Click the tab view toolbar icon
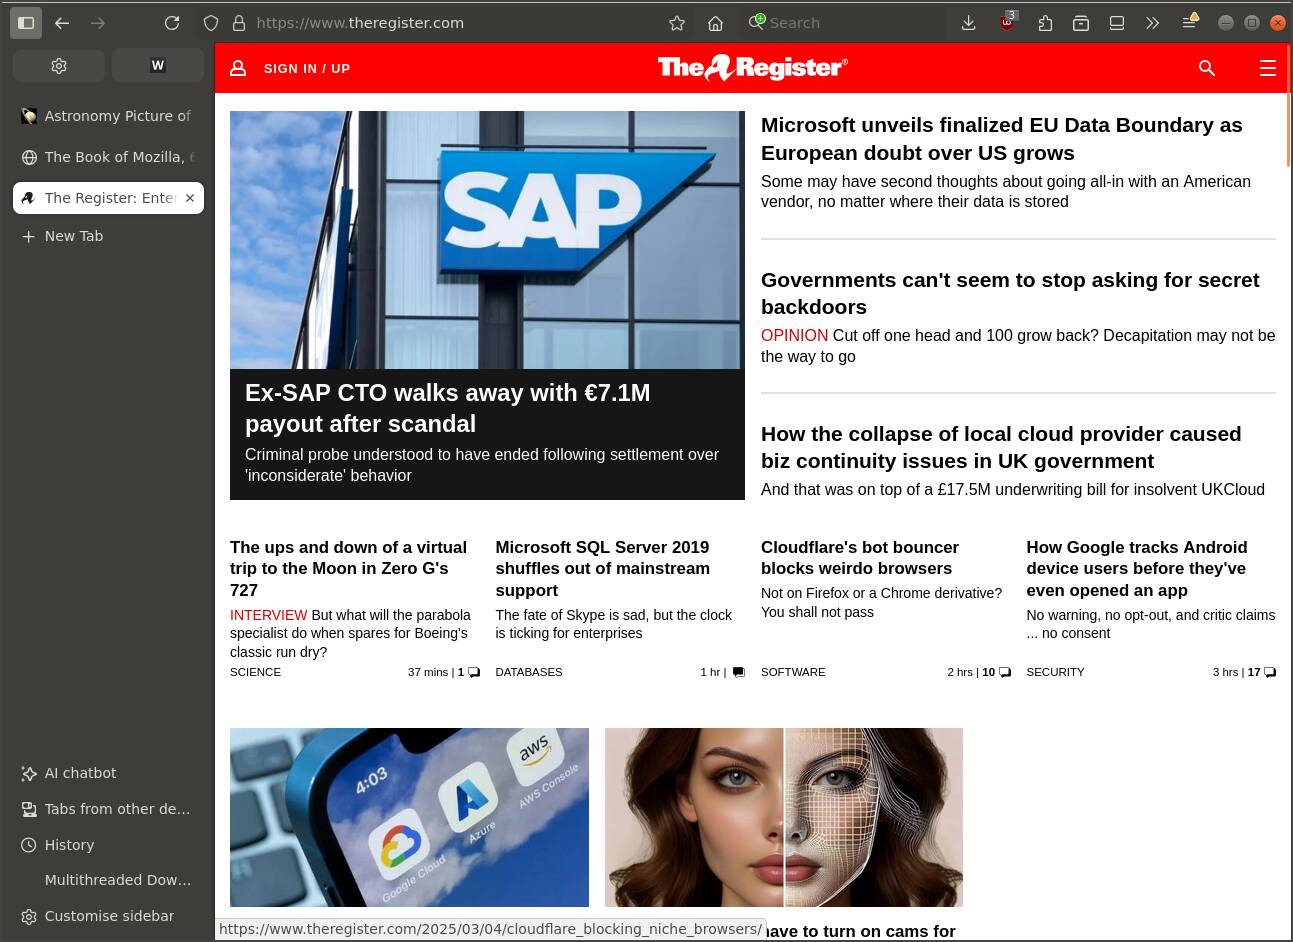The image size is (1293, 942). [1117, 22]
